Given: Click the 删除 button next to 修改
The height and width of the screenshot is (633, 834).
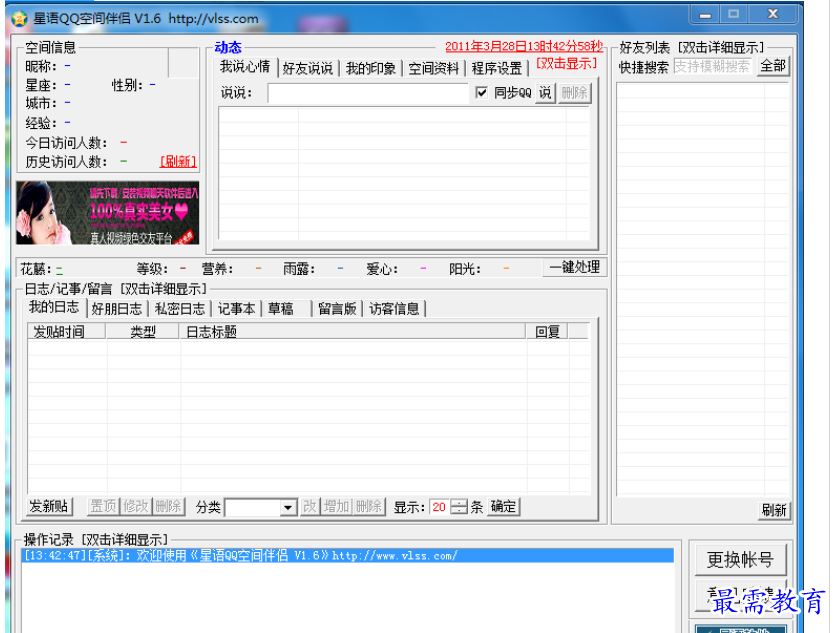Looking at the screenshot, I should pyautogui.click(x=168, y=506).
